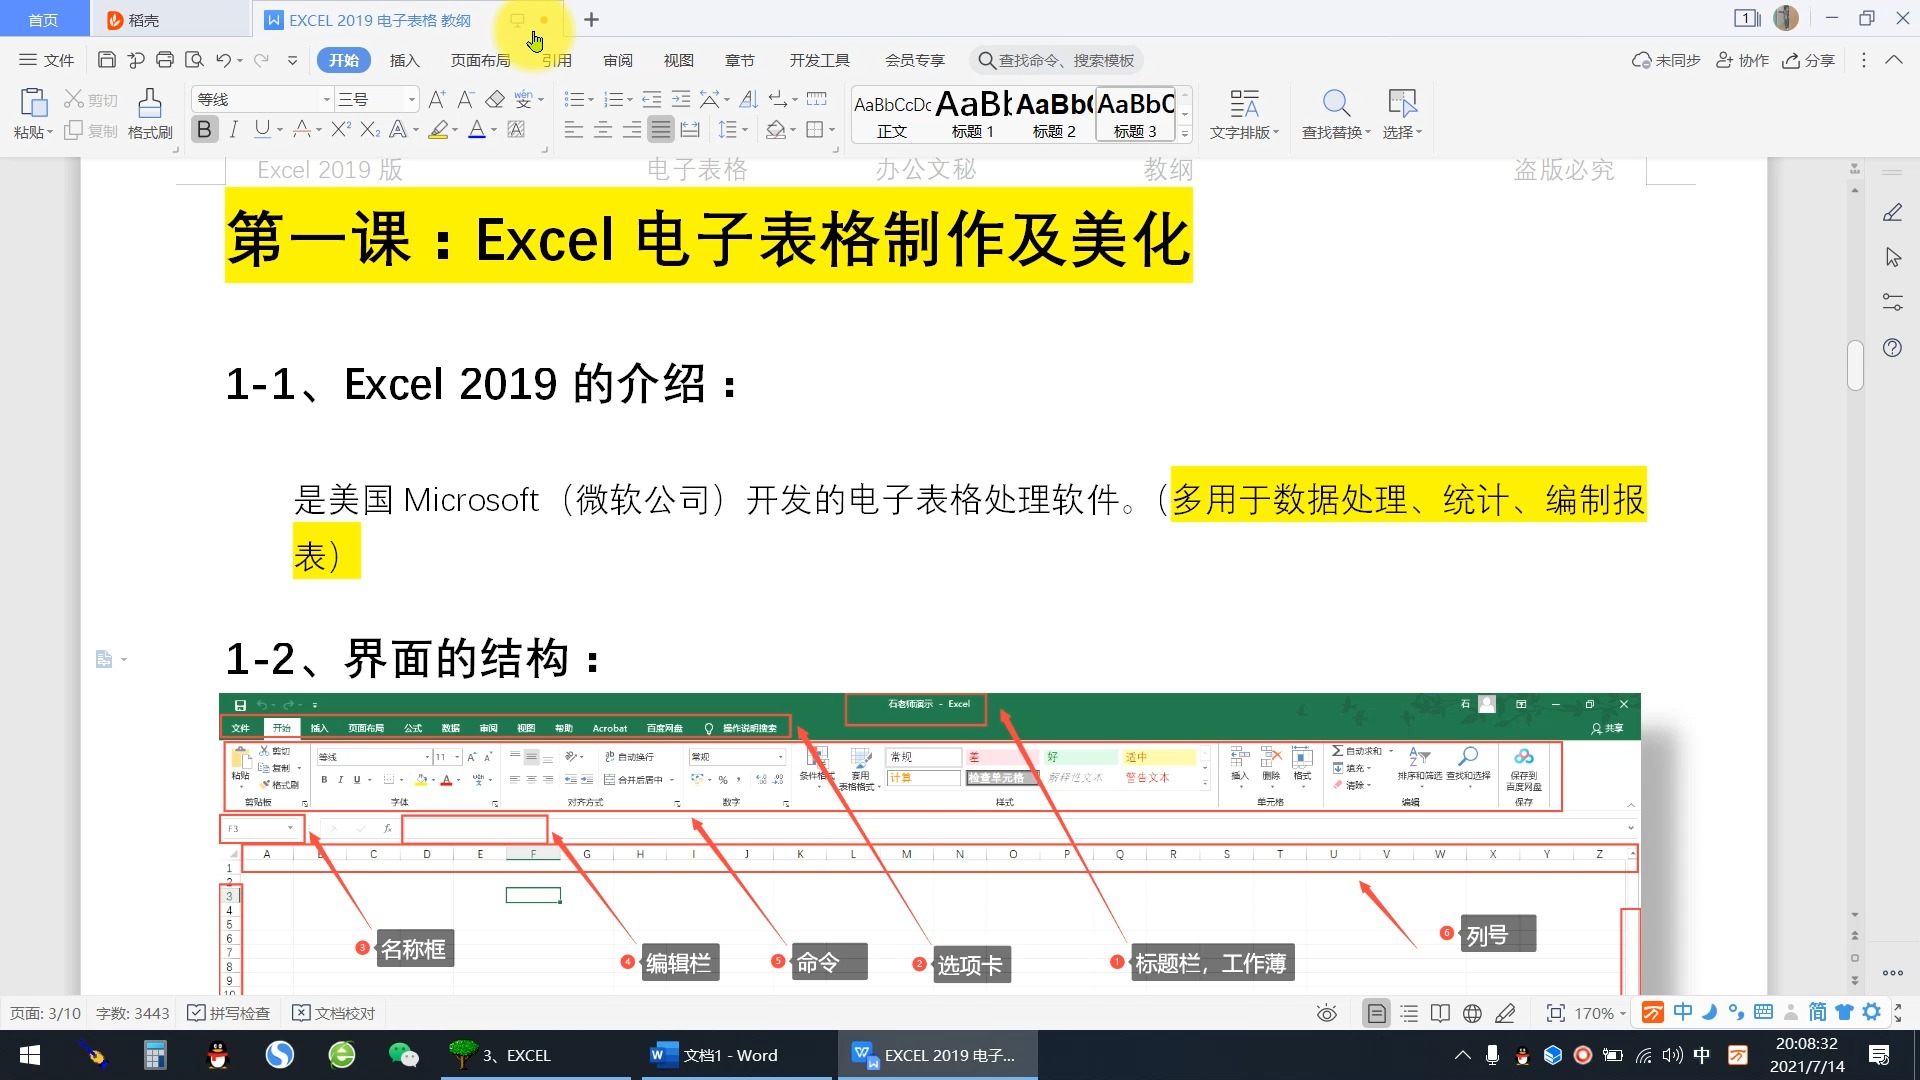Open Print Preview icon
Viewport: 1920px width, 1080px height.
[195, 60]
